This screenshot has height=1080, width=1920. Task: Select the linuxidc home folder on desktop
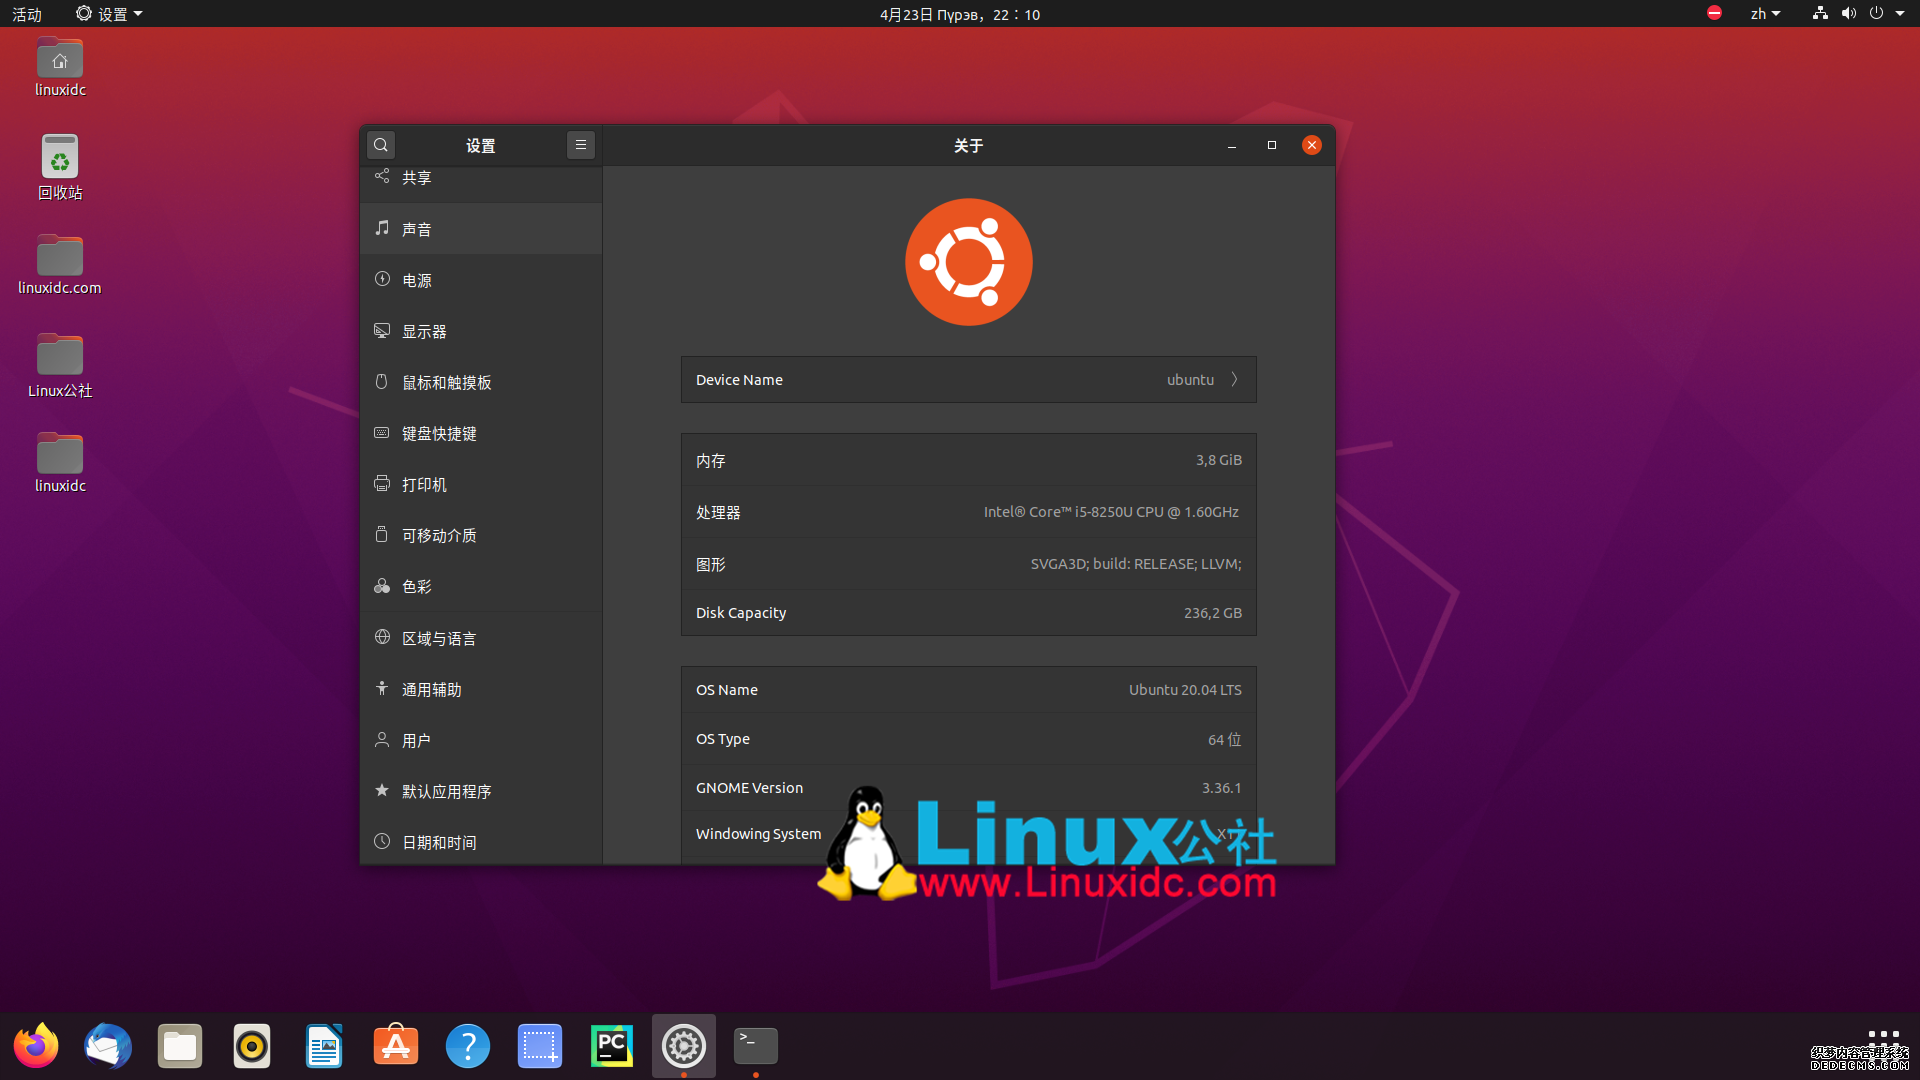60,67
